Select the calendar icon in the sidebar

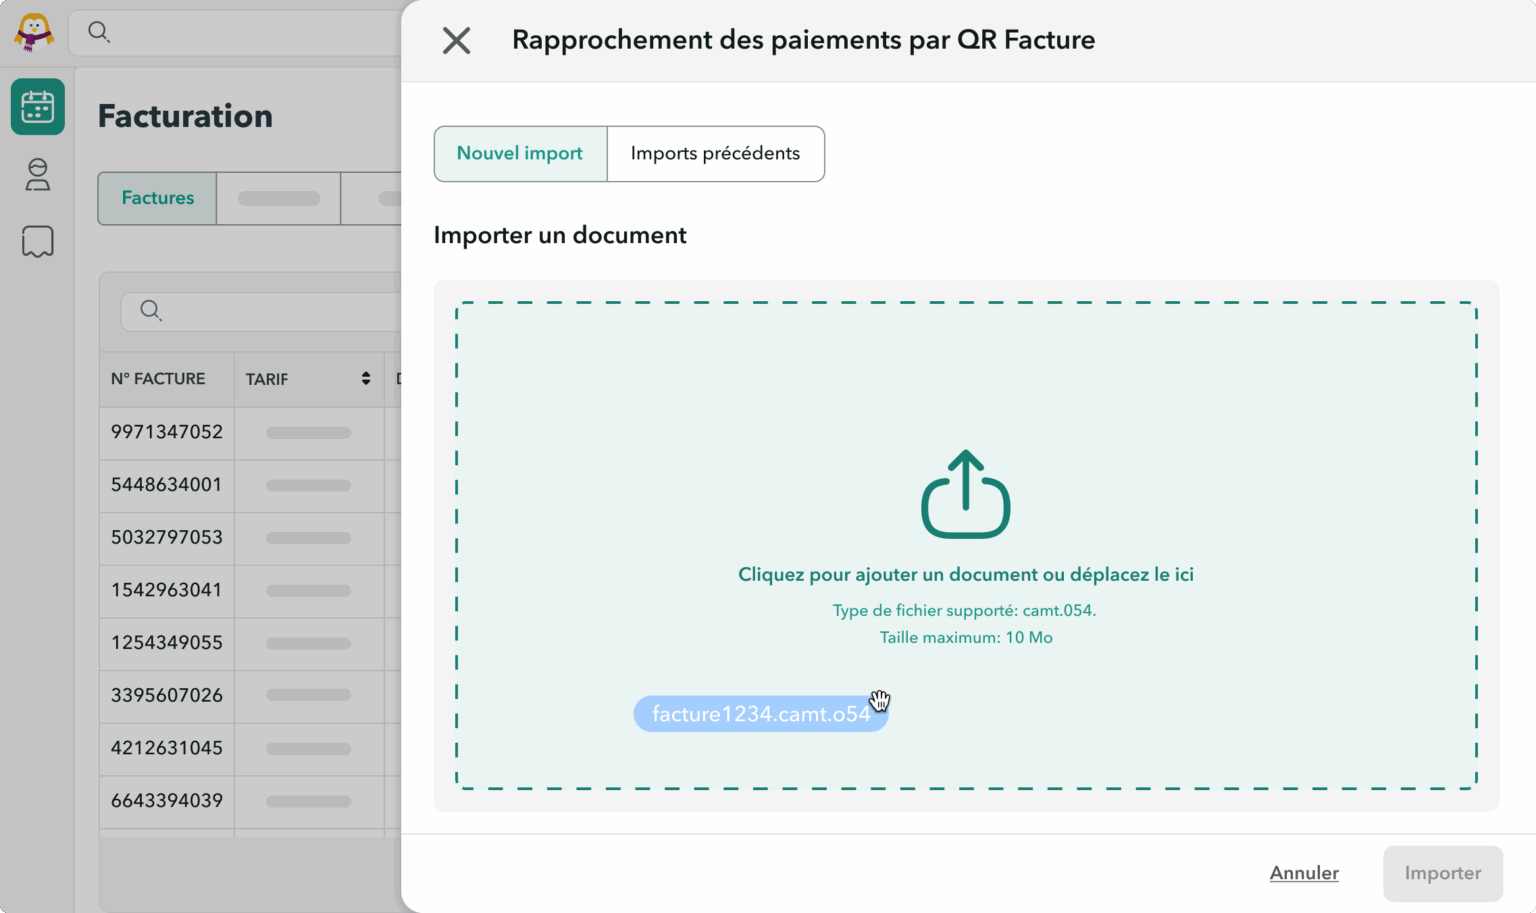tap(37, 106)
